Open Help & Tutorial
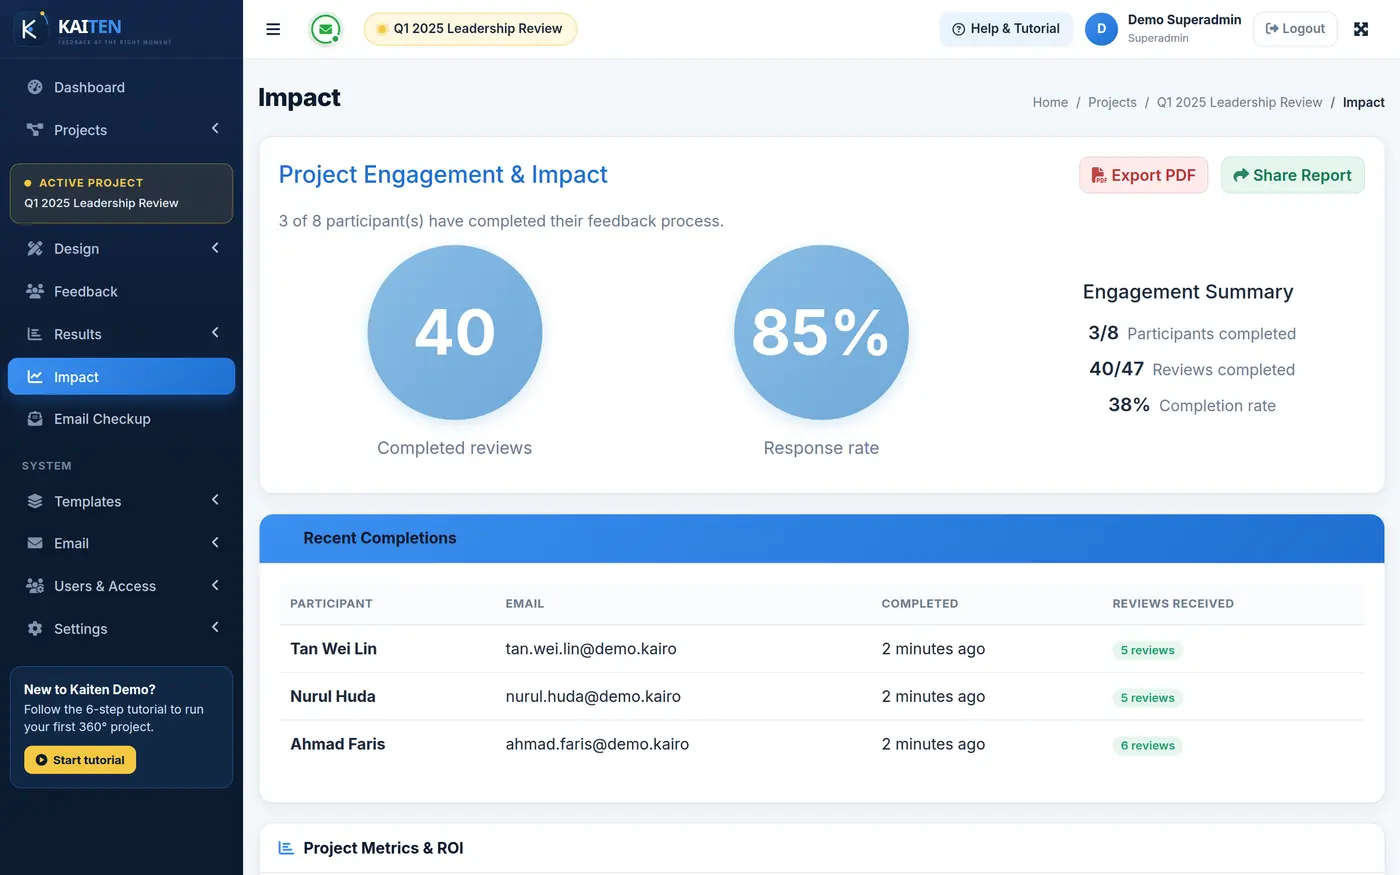Image resolution: width=1400 pixels, height=875 pixels. click(1006, 29)
